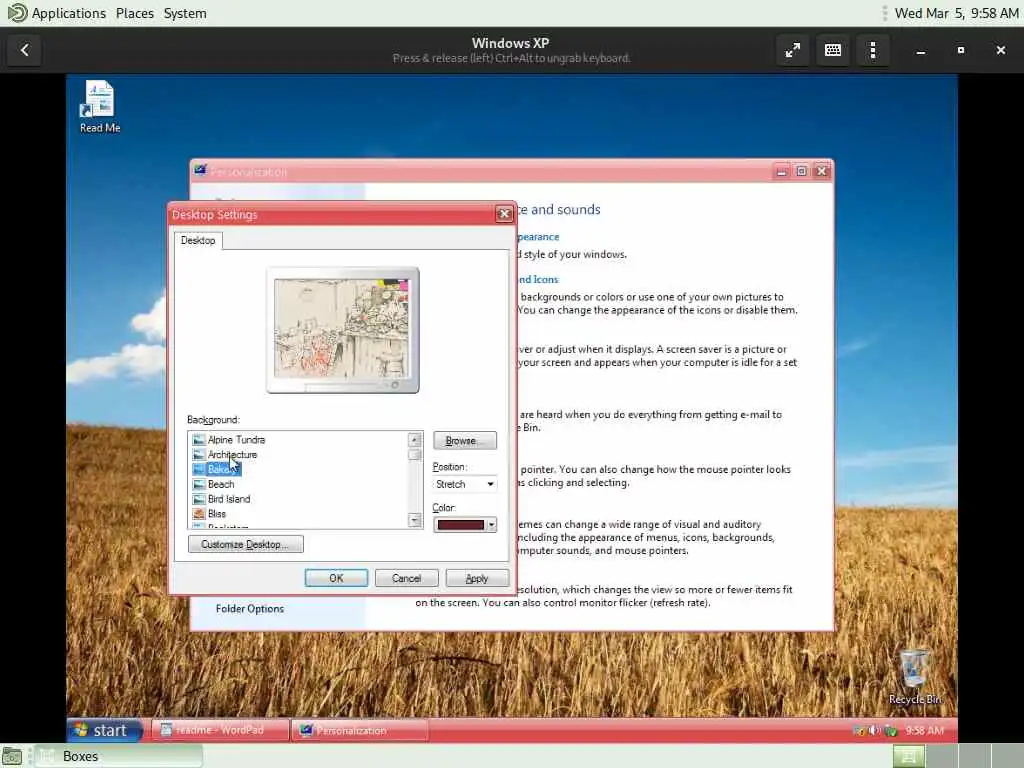Select Bird Island in background list

click(229, 499)
